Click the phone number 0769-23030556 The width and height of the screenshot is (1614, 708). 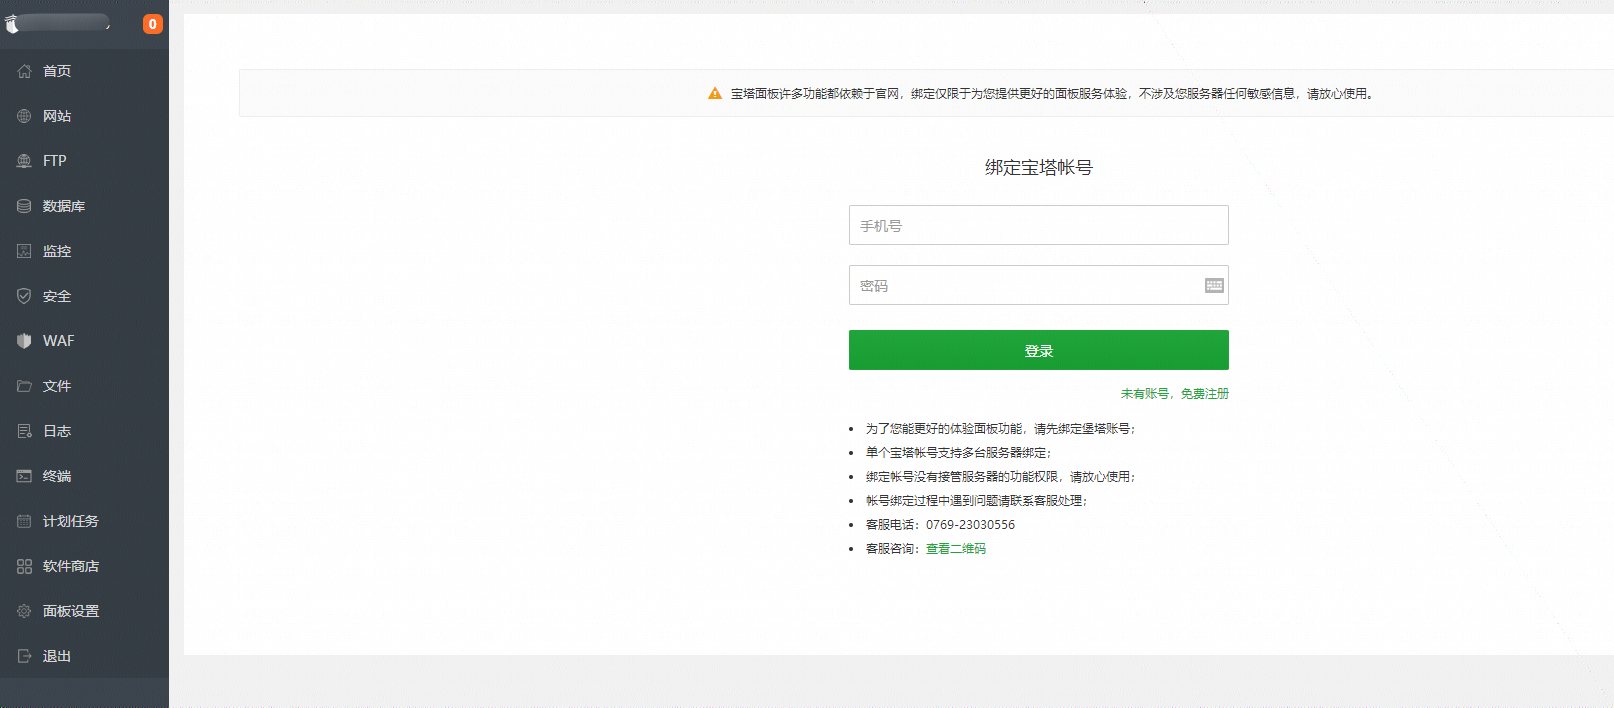[x=970, y=525]
